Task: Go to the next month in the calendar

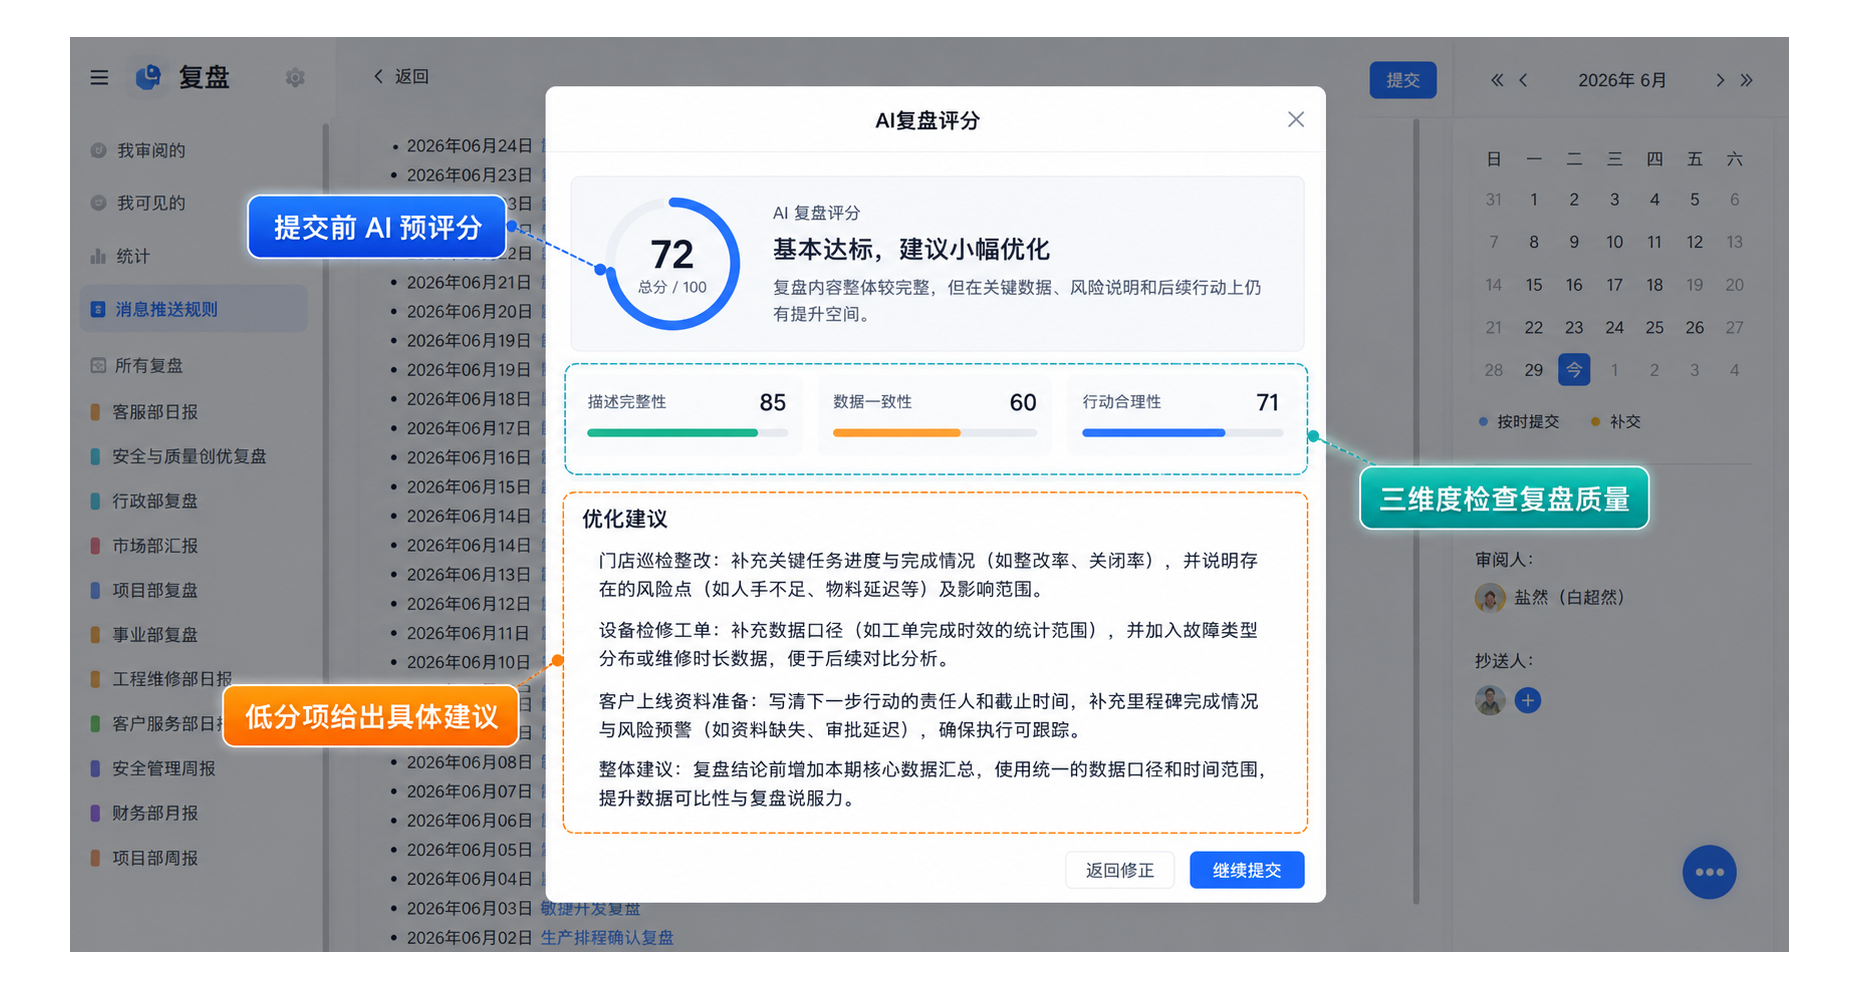Action: [x=1720, y=80]
